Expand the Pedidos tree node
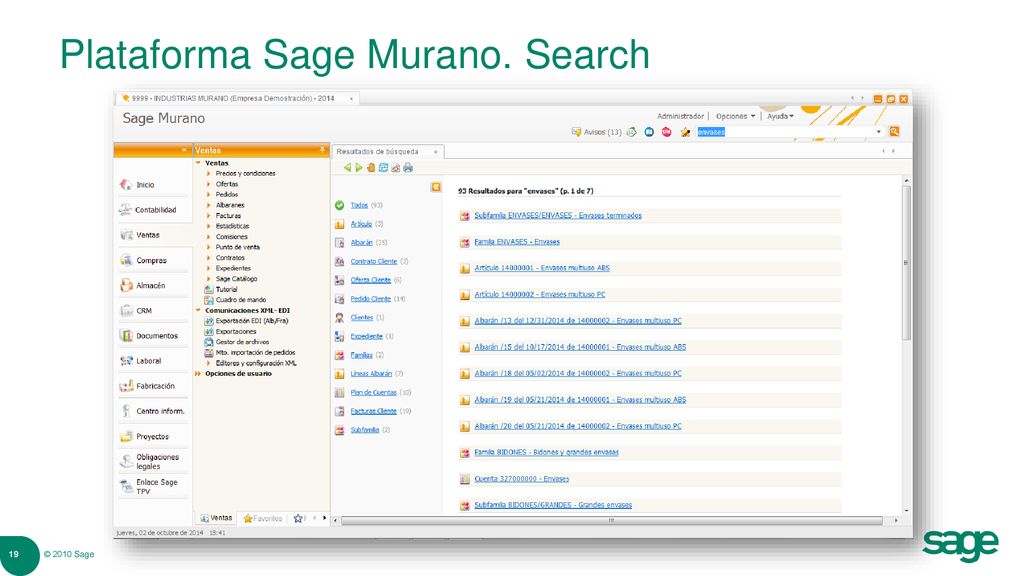The width and height of the screenshot is (1024, 576). 208,195
